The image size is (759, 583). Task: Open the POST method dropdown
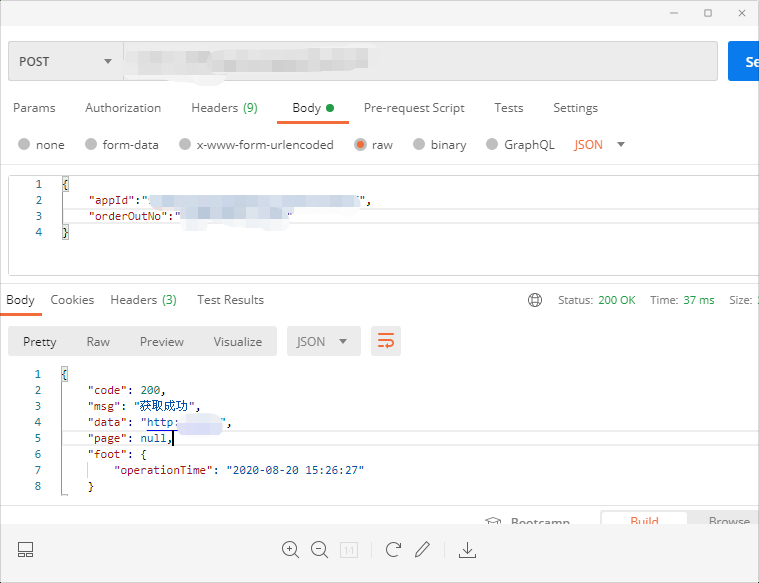pos(65,61)
